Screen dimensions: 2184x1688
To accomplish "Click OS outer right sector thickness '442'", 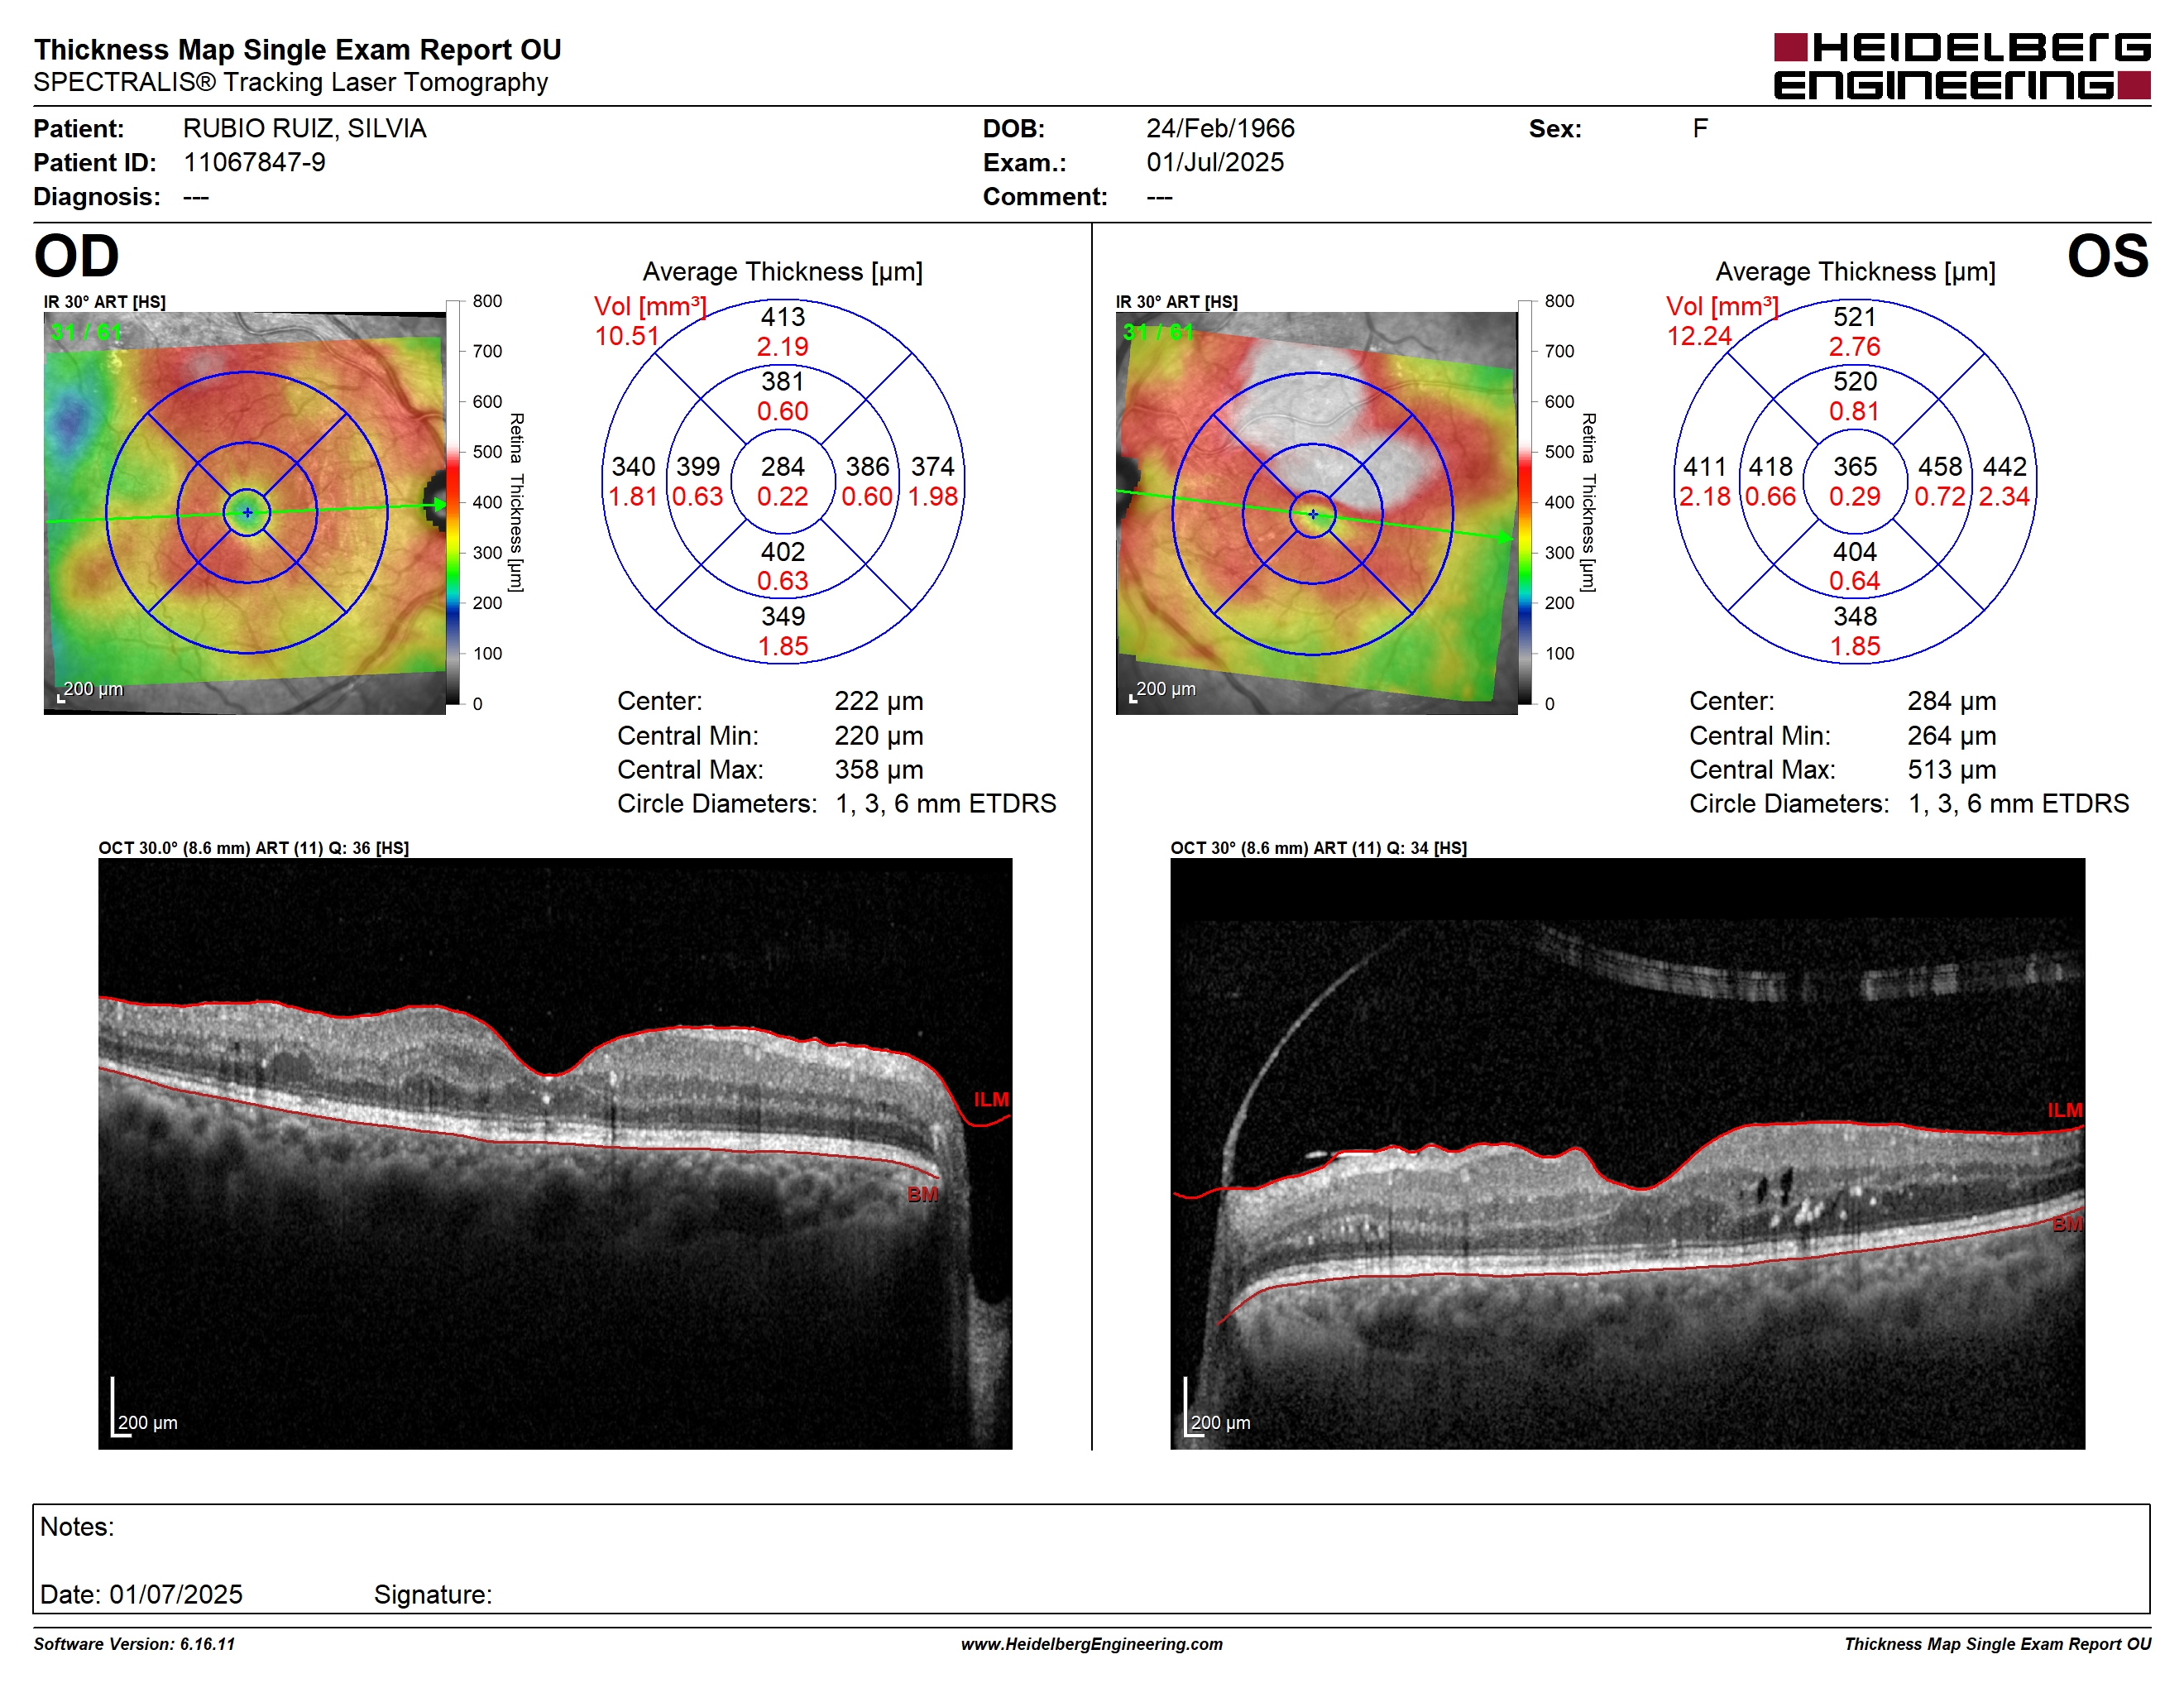I will (2004, 466).
